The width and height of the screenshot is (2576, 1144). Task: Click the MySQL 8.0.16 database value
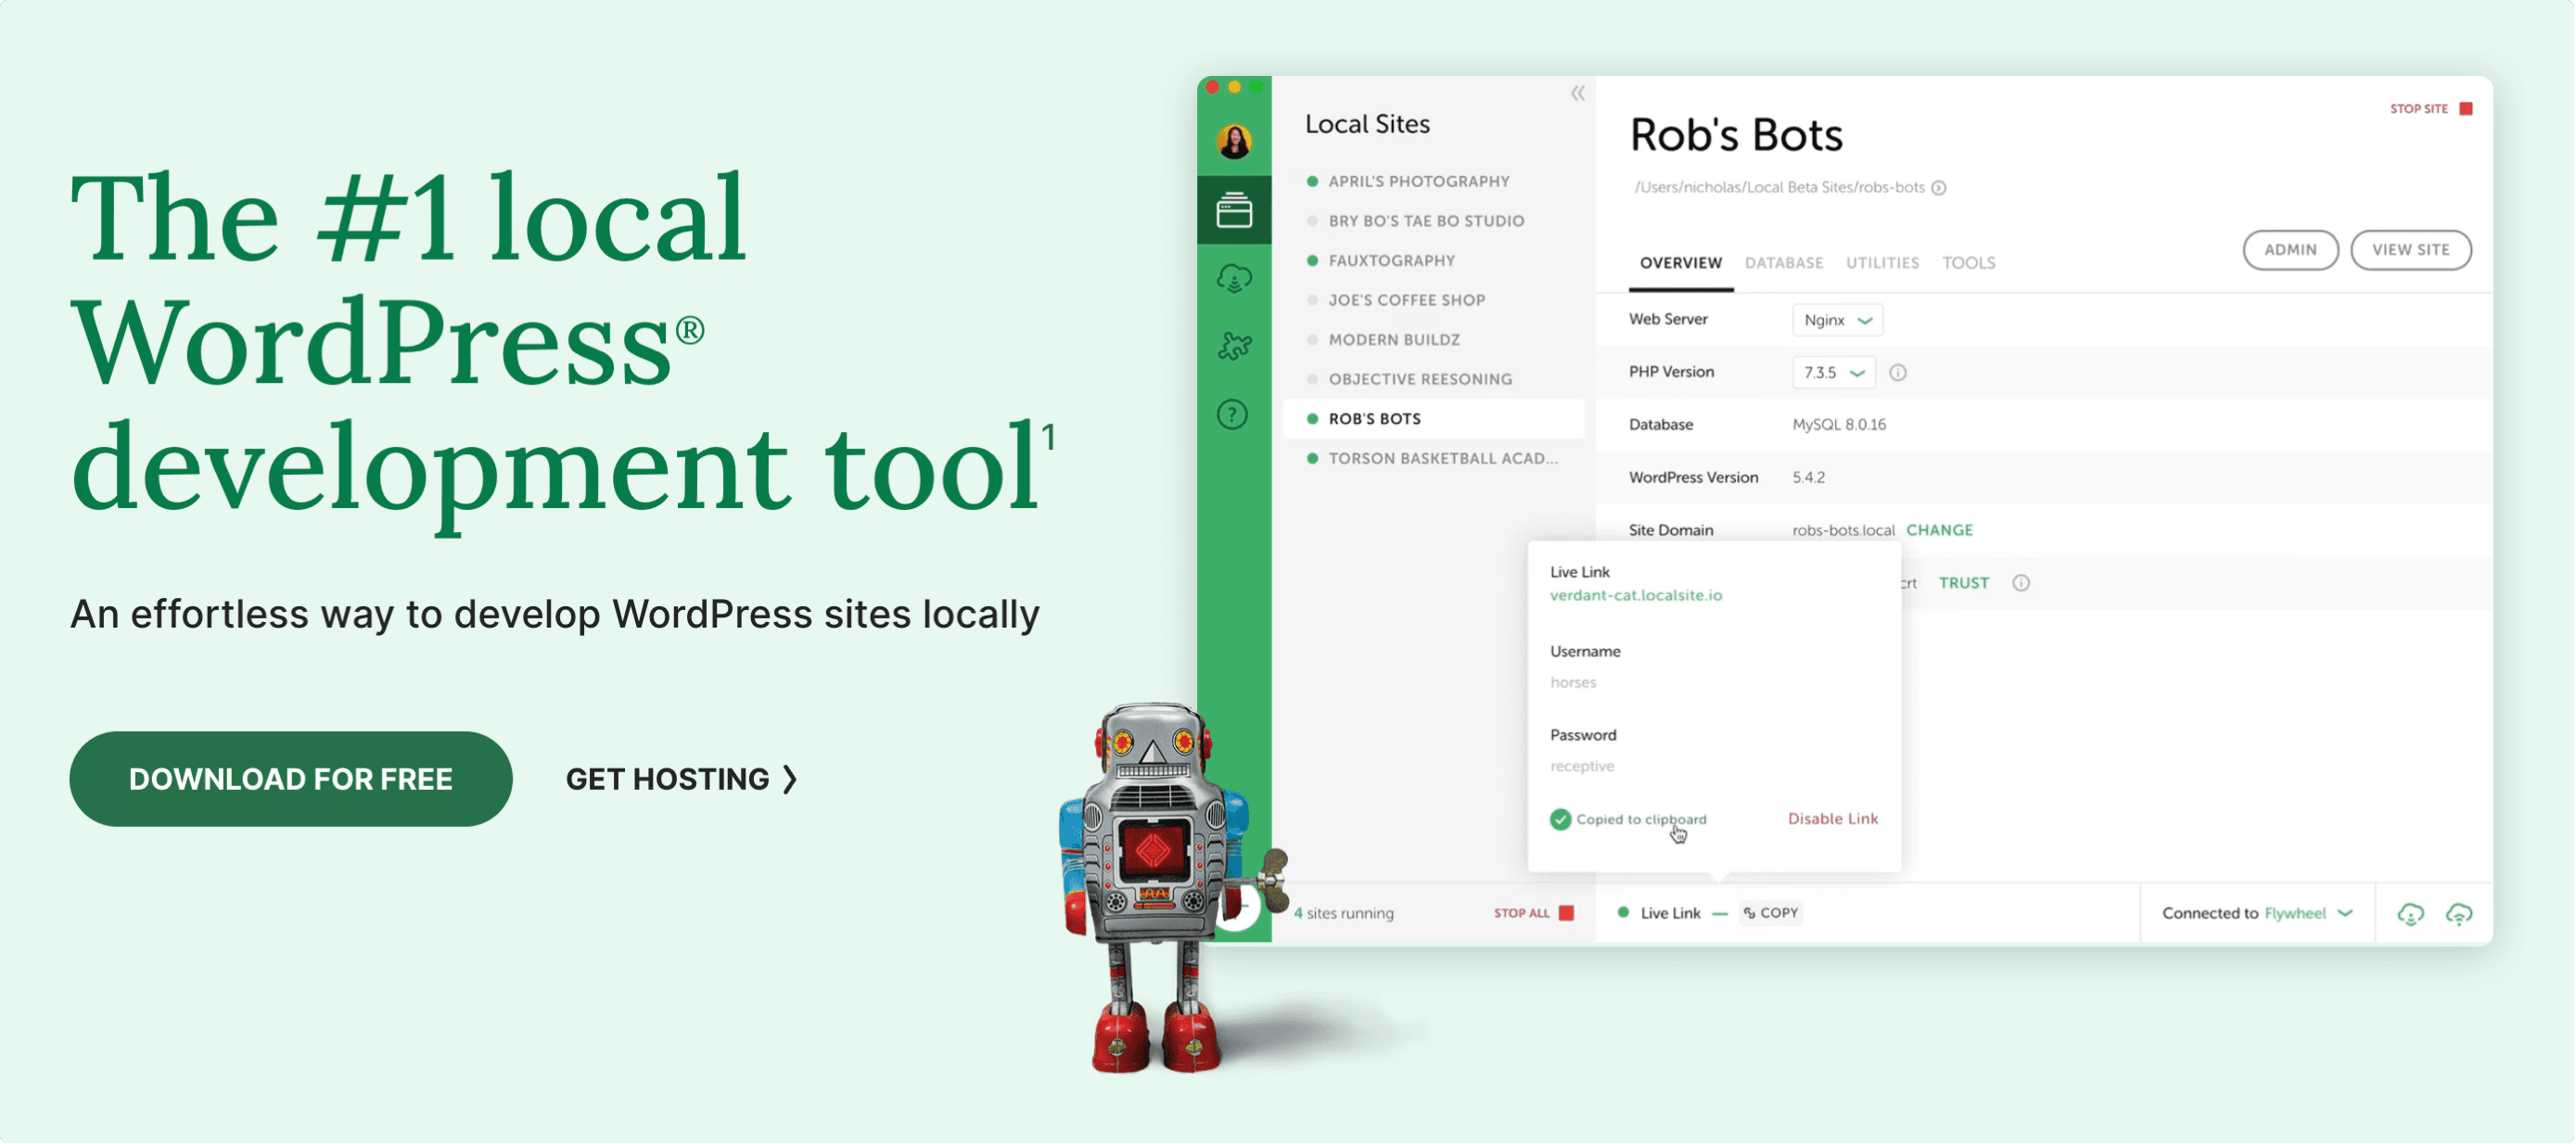[1839, 425]
